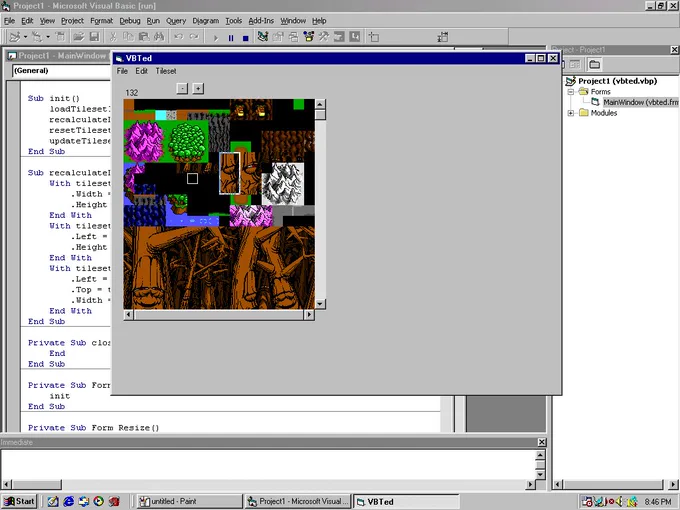This screenshot has width=680, height=510.
Task: Open the (General) object combo box
Action: (x=61, y=71)
